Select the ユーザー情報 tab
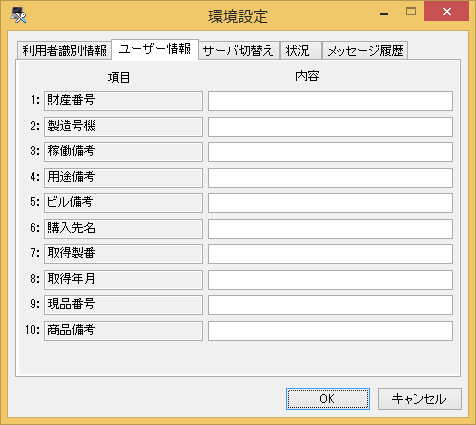The image size is (476, 425). coord(155,49)
